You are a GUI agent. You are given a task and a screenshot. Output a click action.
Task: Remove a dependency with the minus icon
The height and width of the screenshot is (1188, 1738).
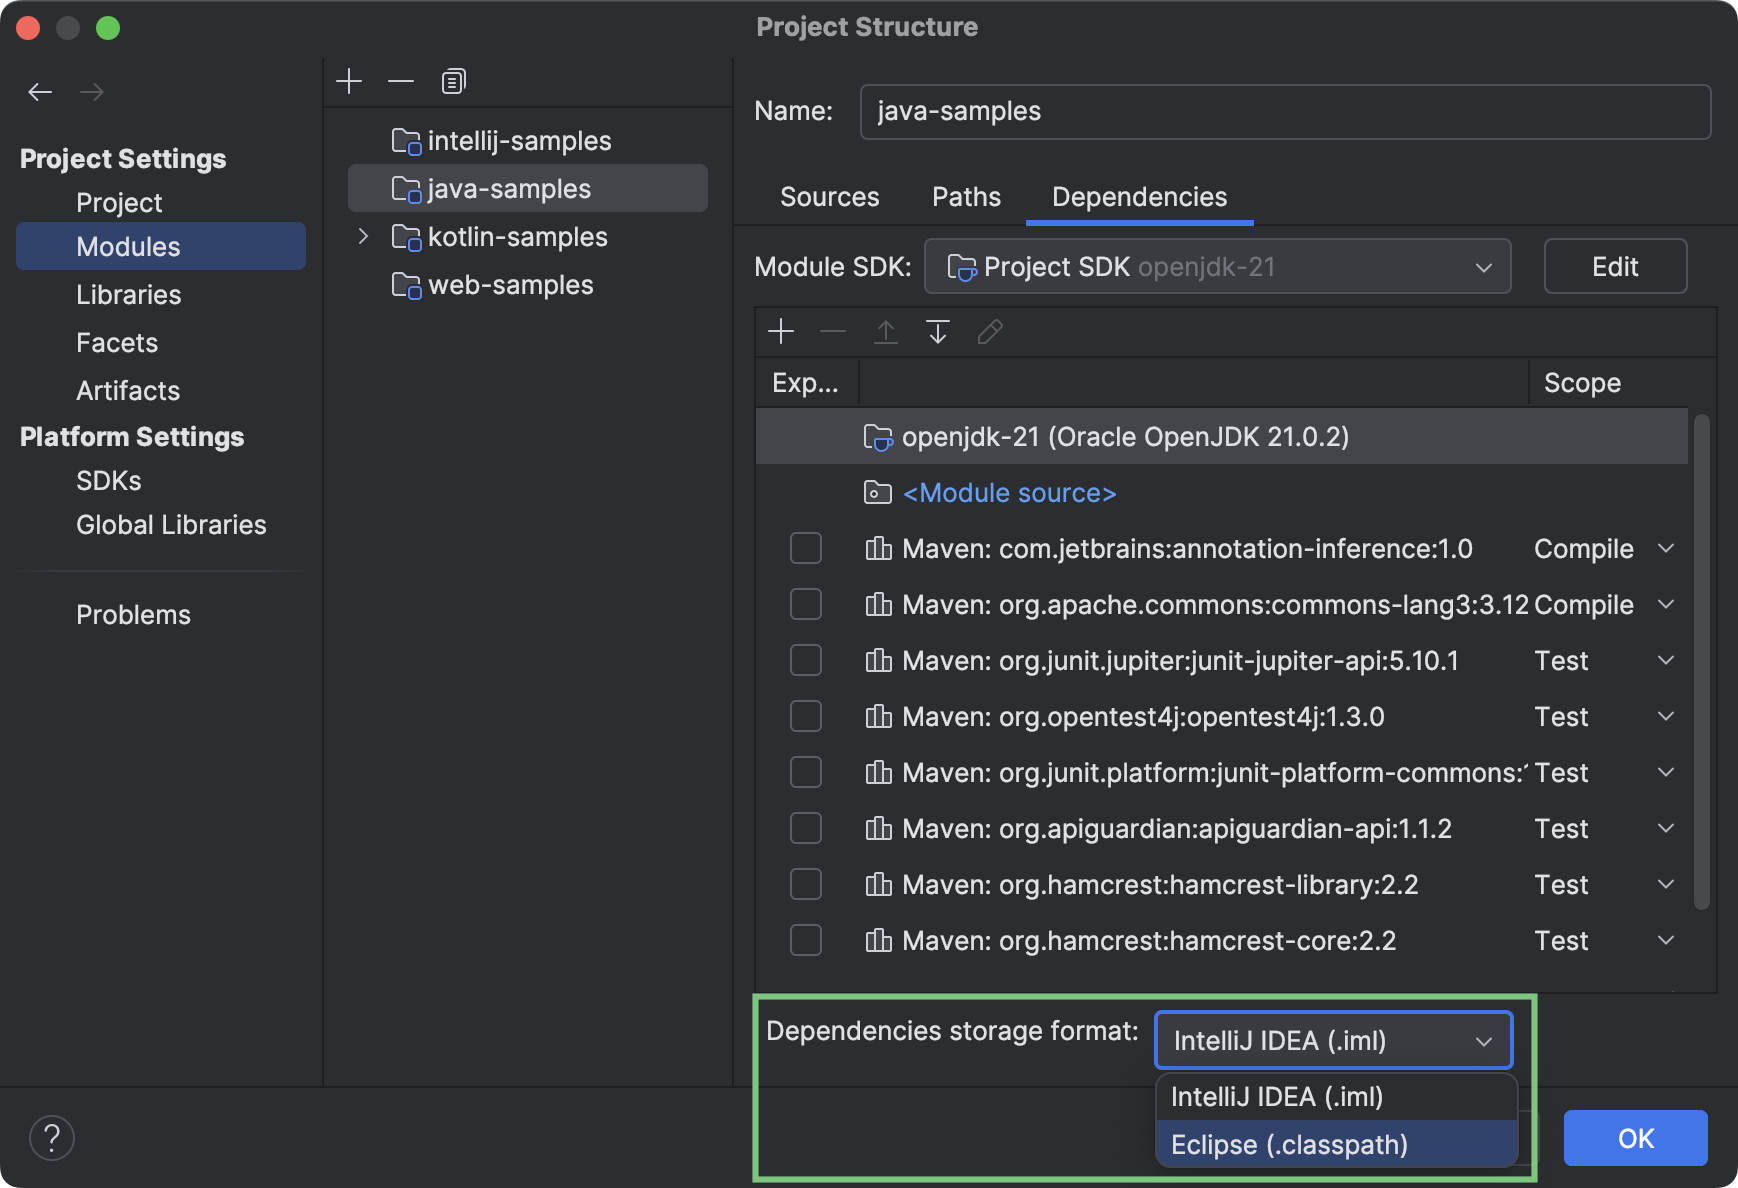pyautogui.click(x=833, y=331)
